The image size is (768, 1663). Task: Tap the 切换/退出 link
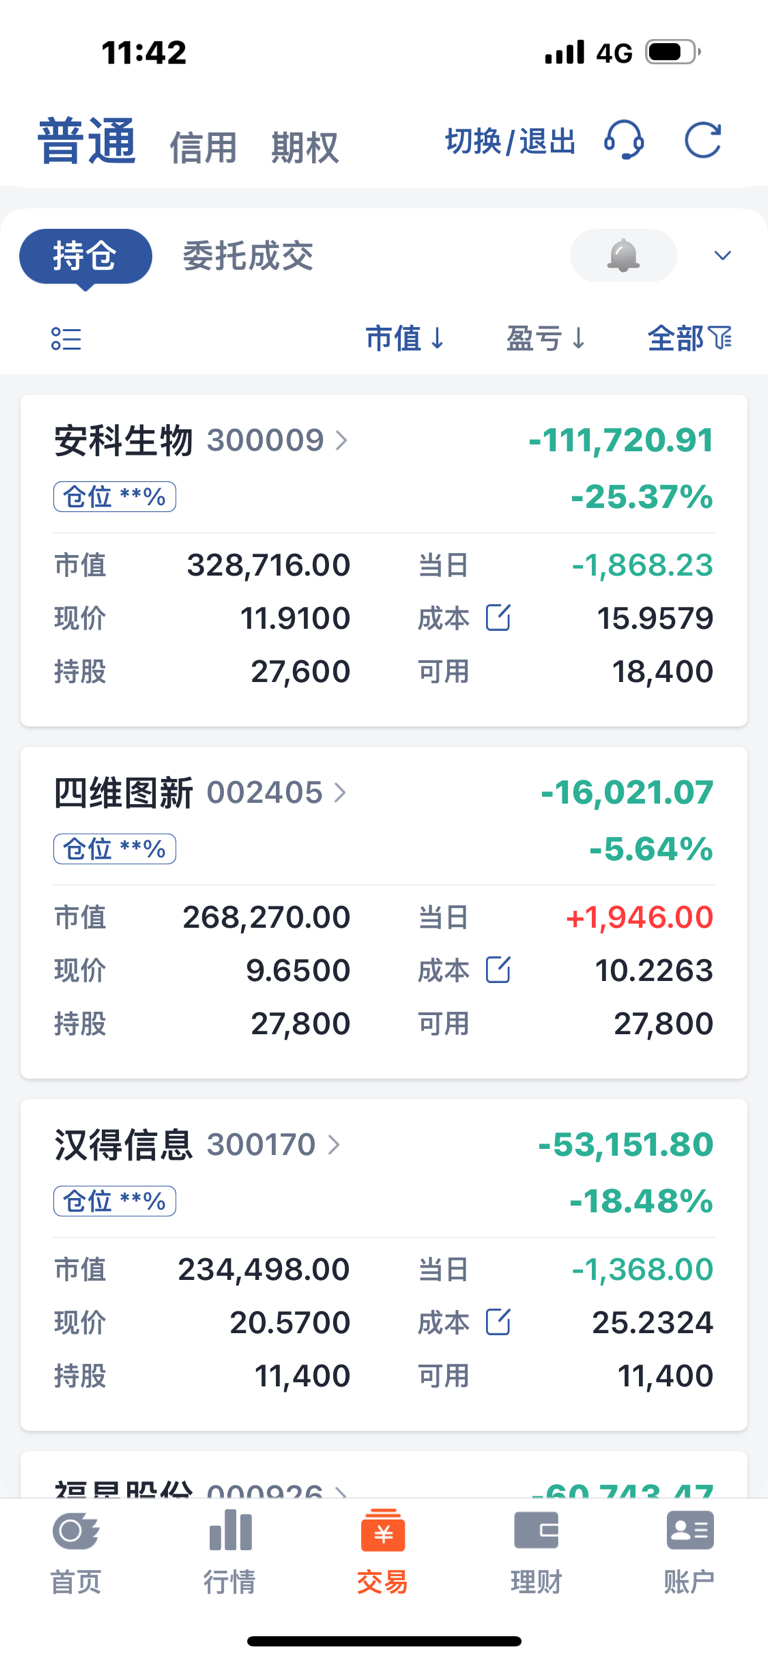tap(510, 141)
